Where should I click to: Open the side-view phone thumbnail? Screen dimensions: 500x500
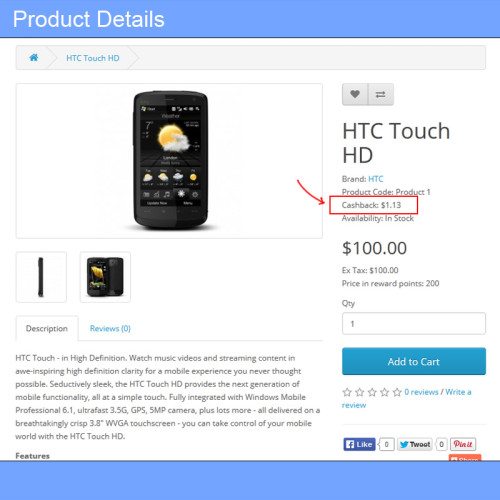(x=41, y=277)
